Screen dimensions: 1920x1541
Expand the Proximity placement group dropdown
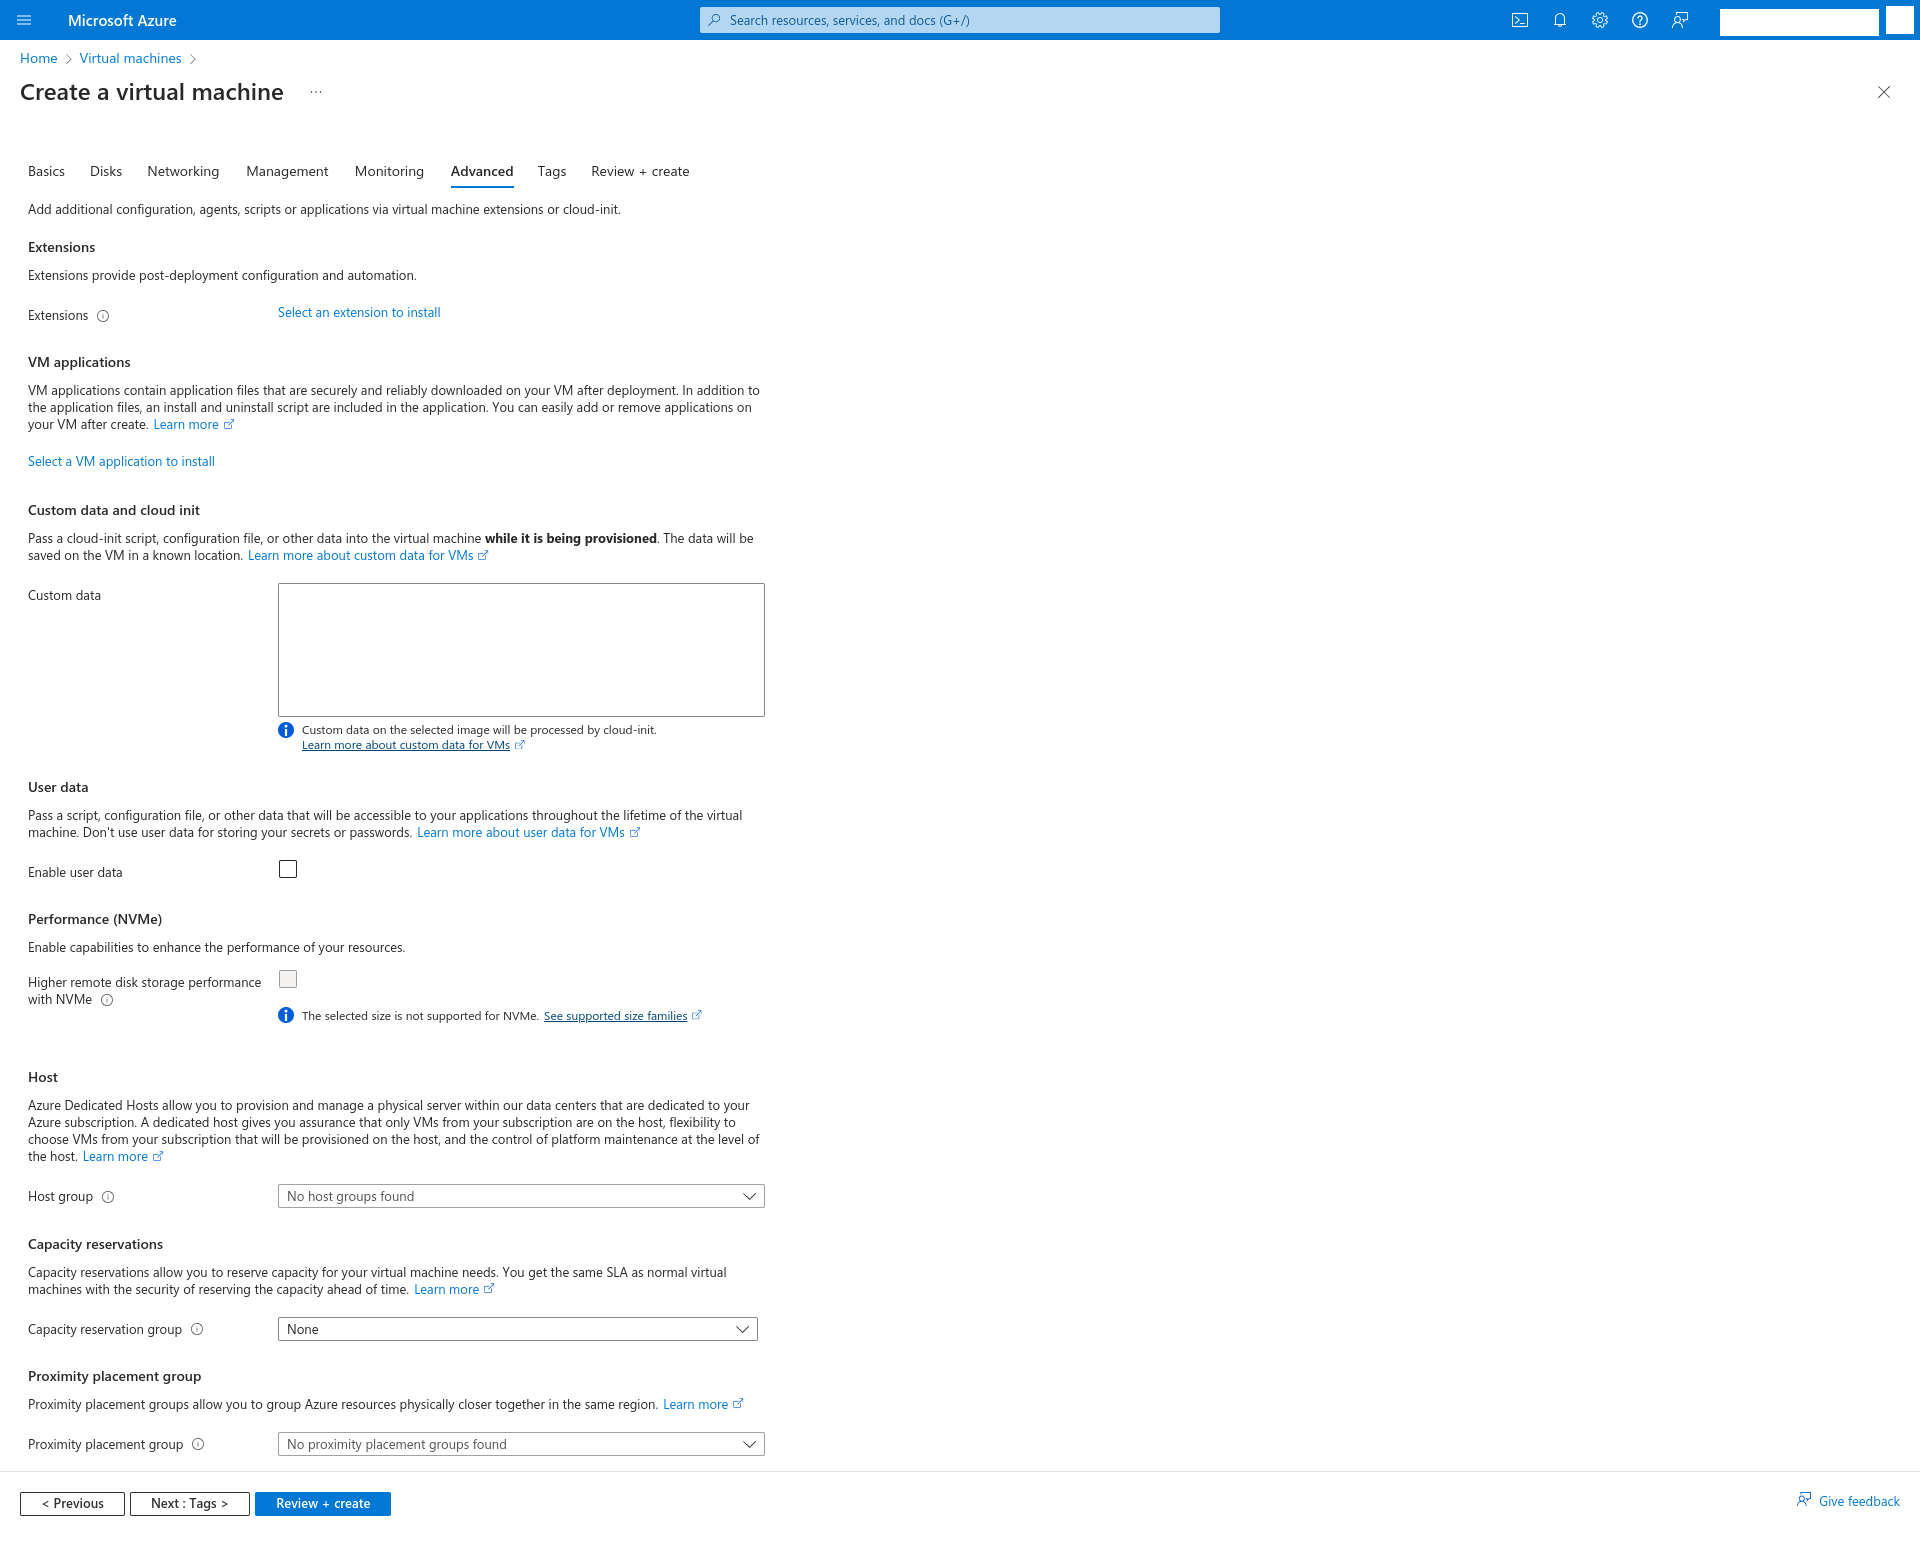click(x=521, y=1444)
